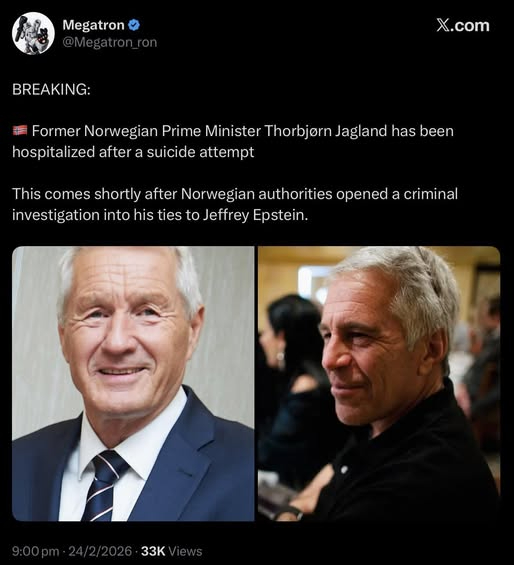This screenshot has height=565, width=514.
Task: View the 33K view count
Action: (153, 551)
